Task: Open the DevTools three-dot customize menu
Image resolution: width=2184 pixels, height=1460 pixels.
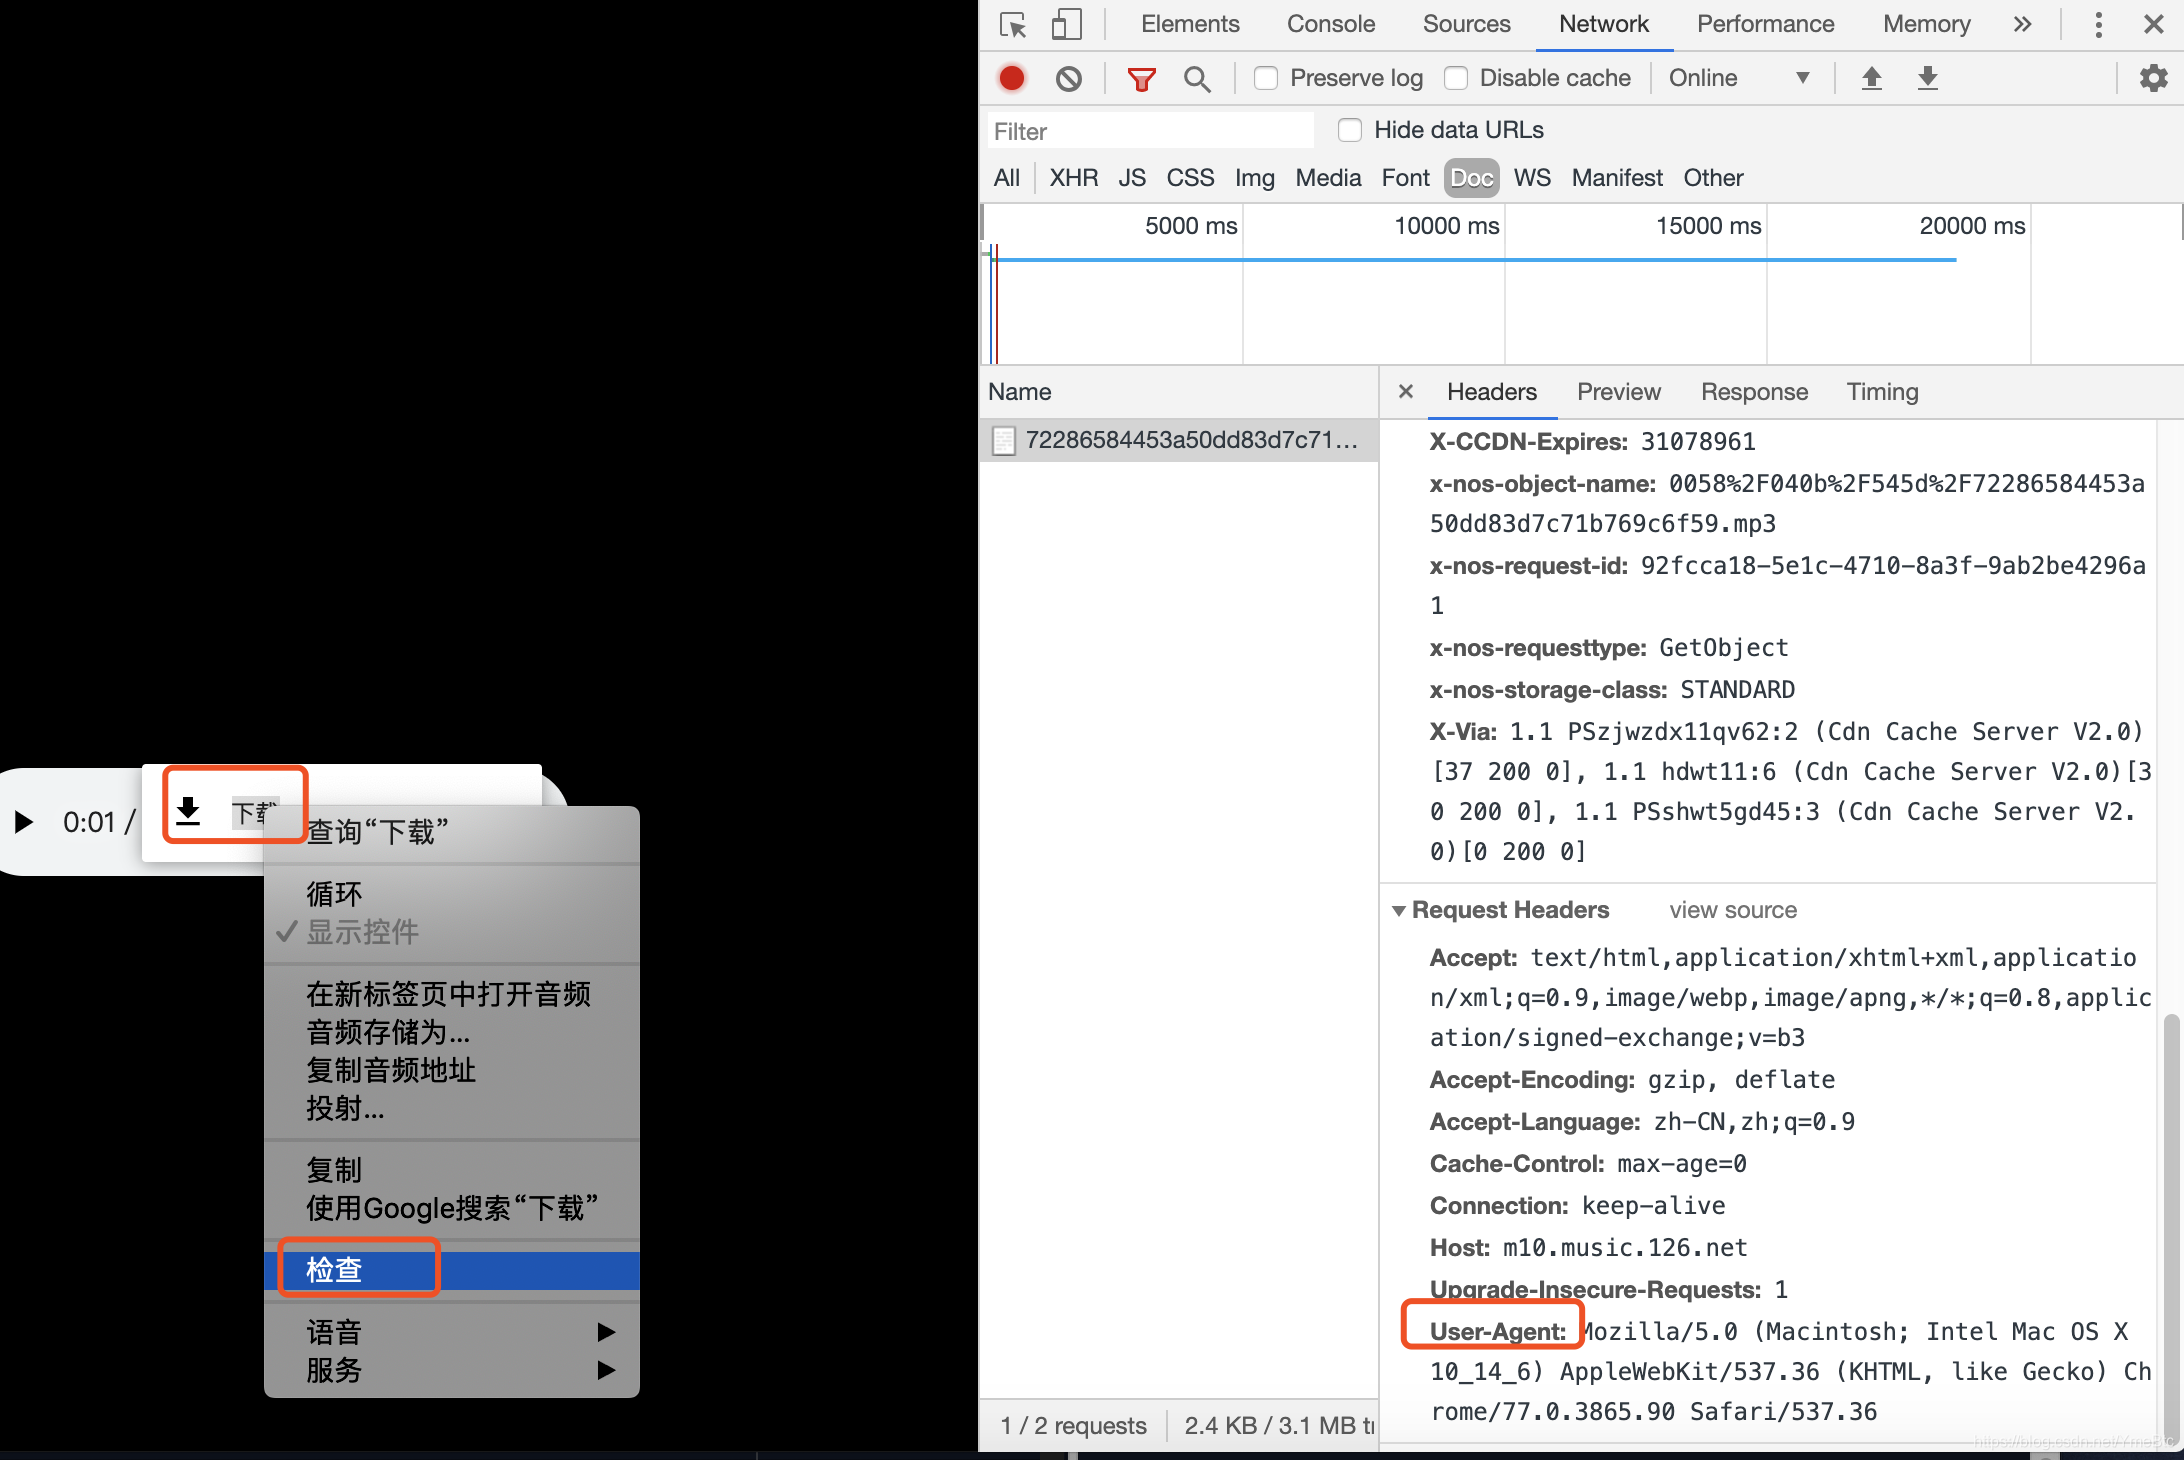Action: (x=2098, y=25)
